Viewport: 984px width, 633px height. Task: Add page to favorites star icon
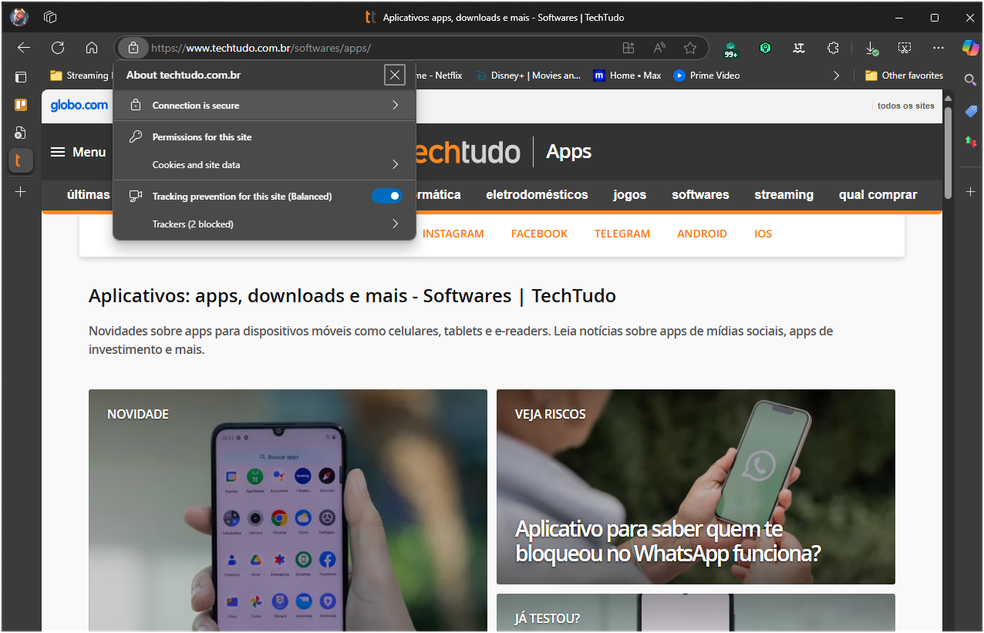pos(690,48)
